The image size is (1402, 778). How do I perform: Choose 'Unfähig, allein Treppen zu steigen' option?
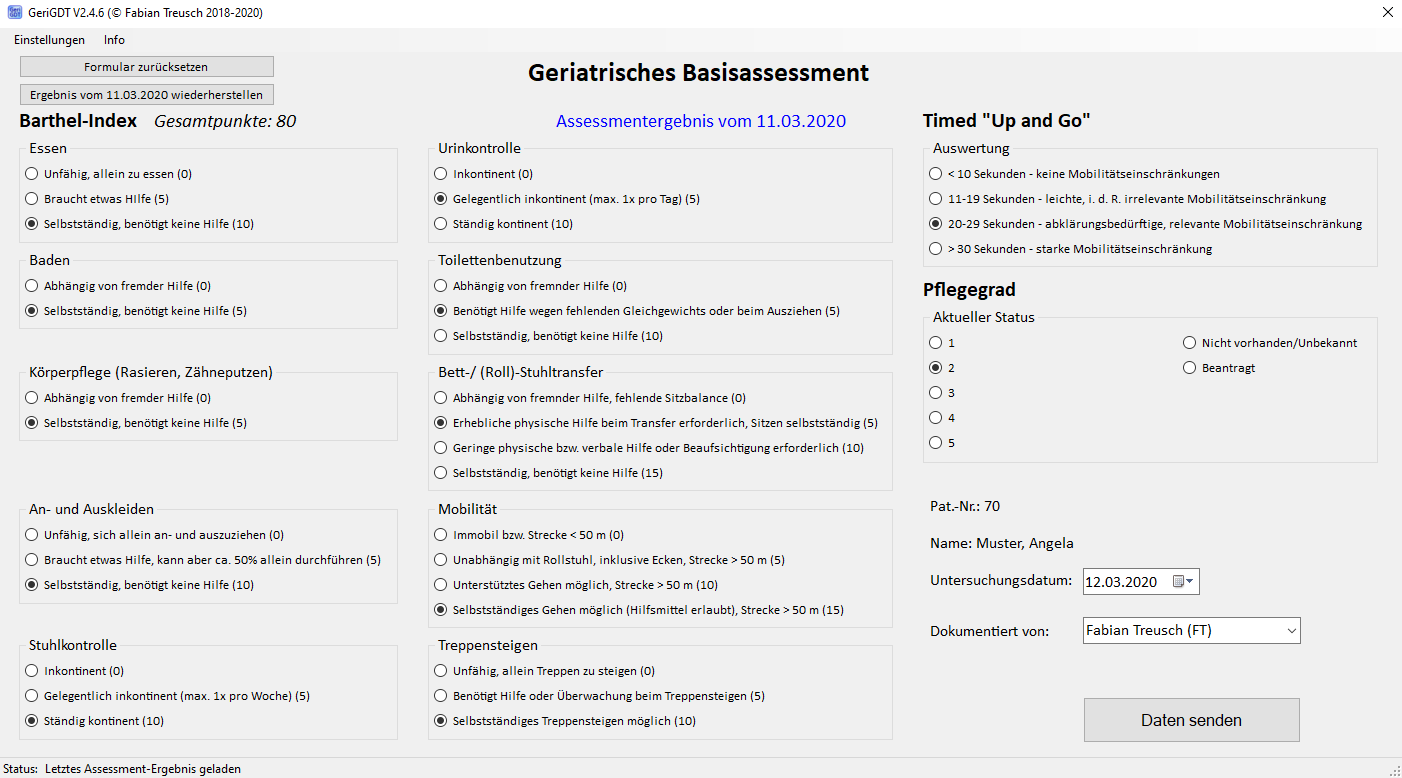[441, 671]
